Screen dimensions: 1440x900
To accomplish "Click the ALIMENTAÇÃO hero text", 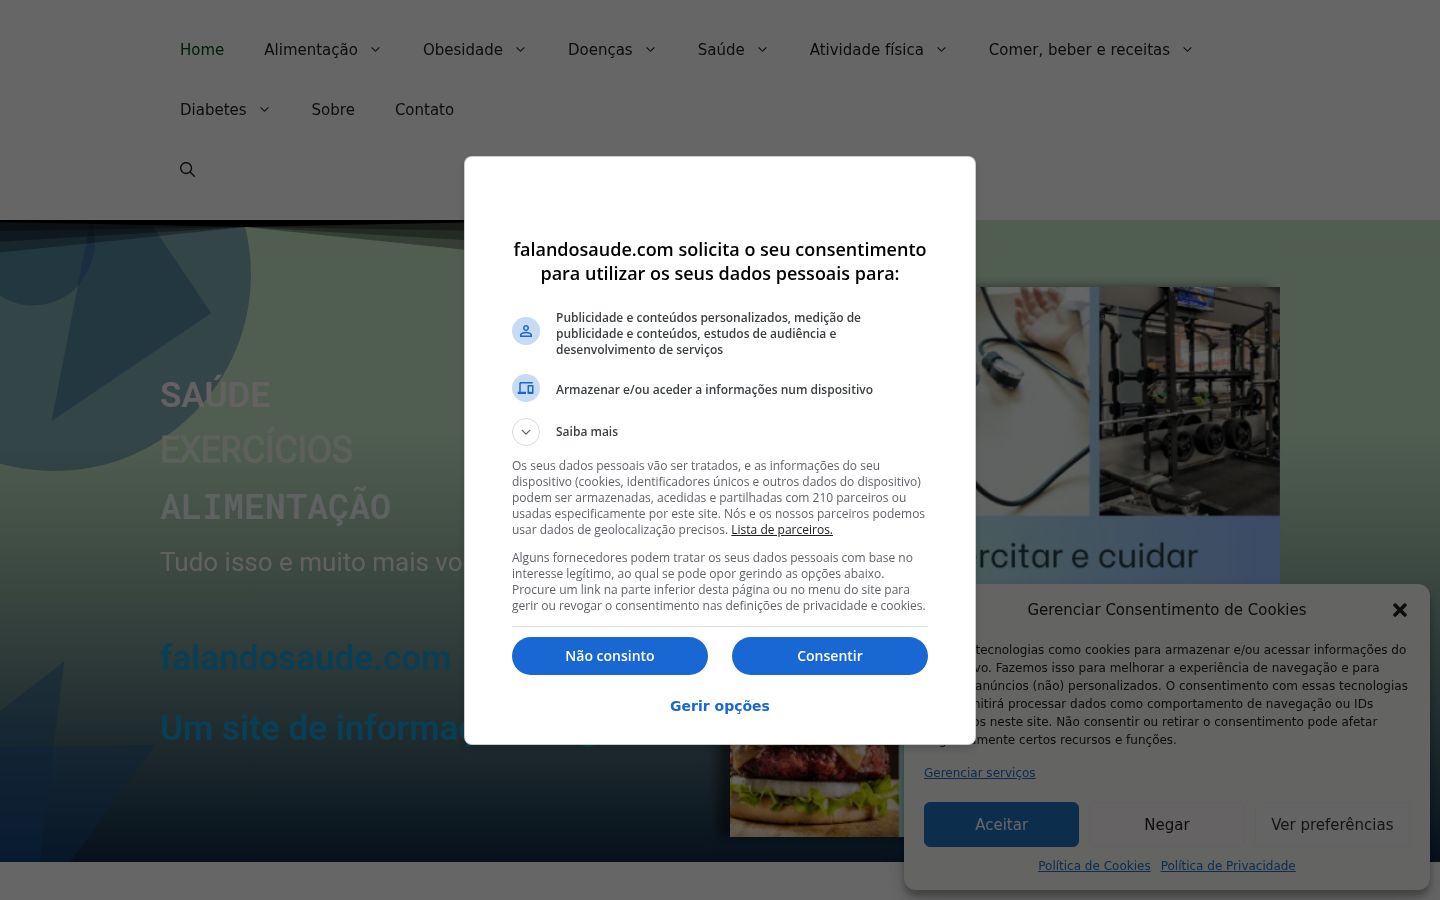I will (276, 507).
